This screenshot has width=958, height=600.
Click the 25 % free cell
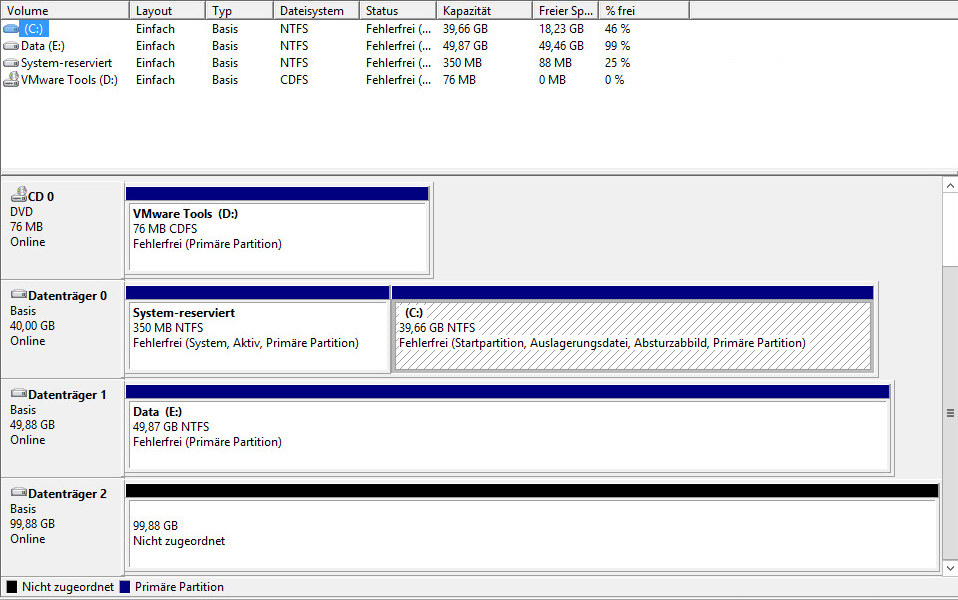pos(617,63)
